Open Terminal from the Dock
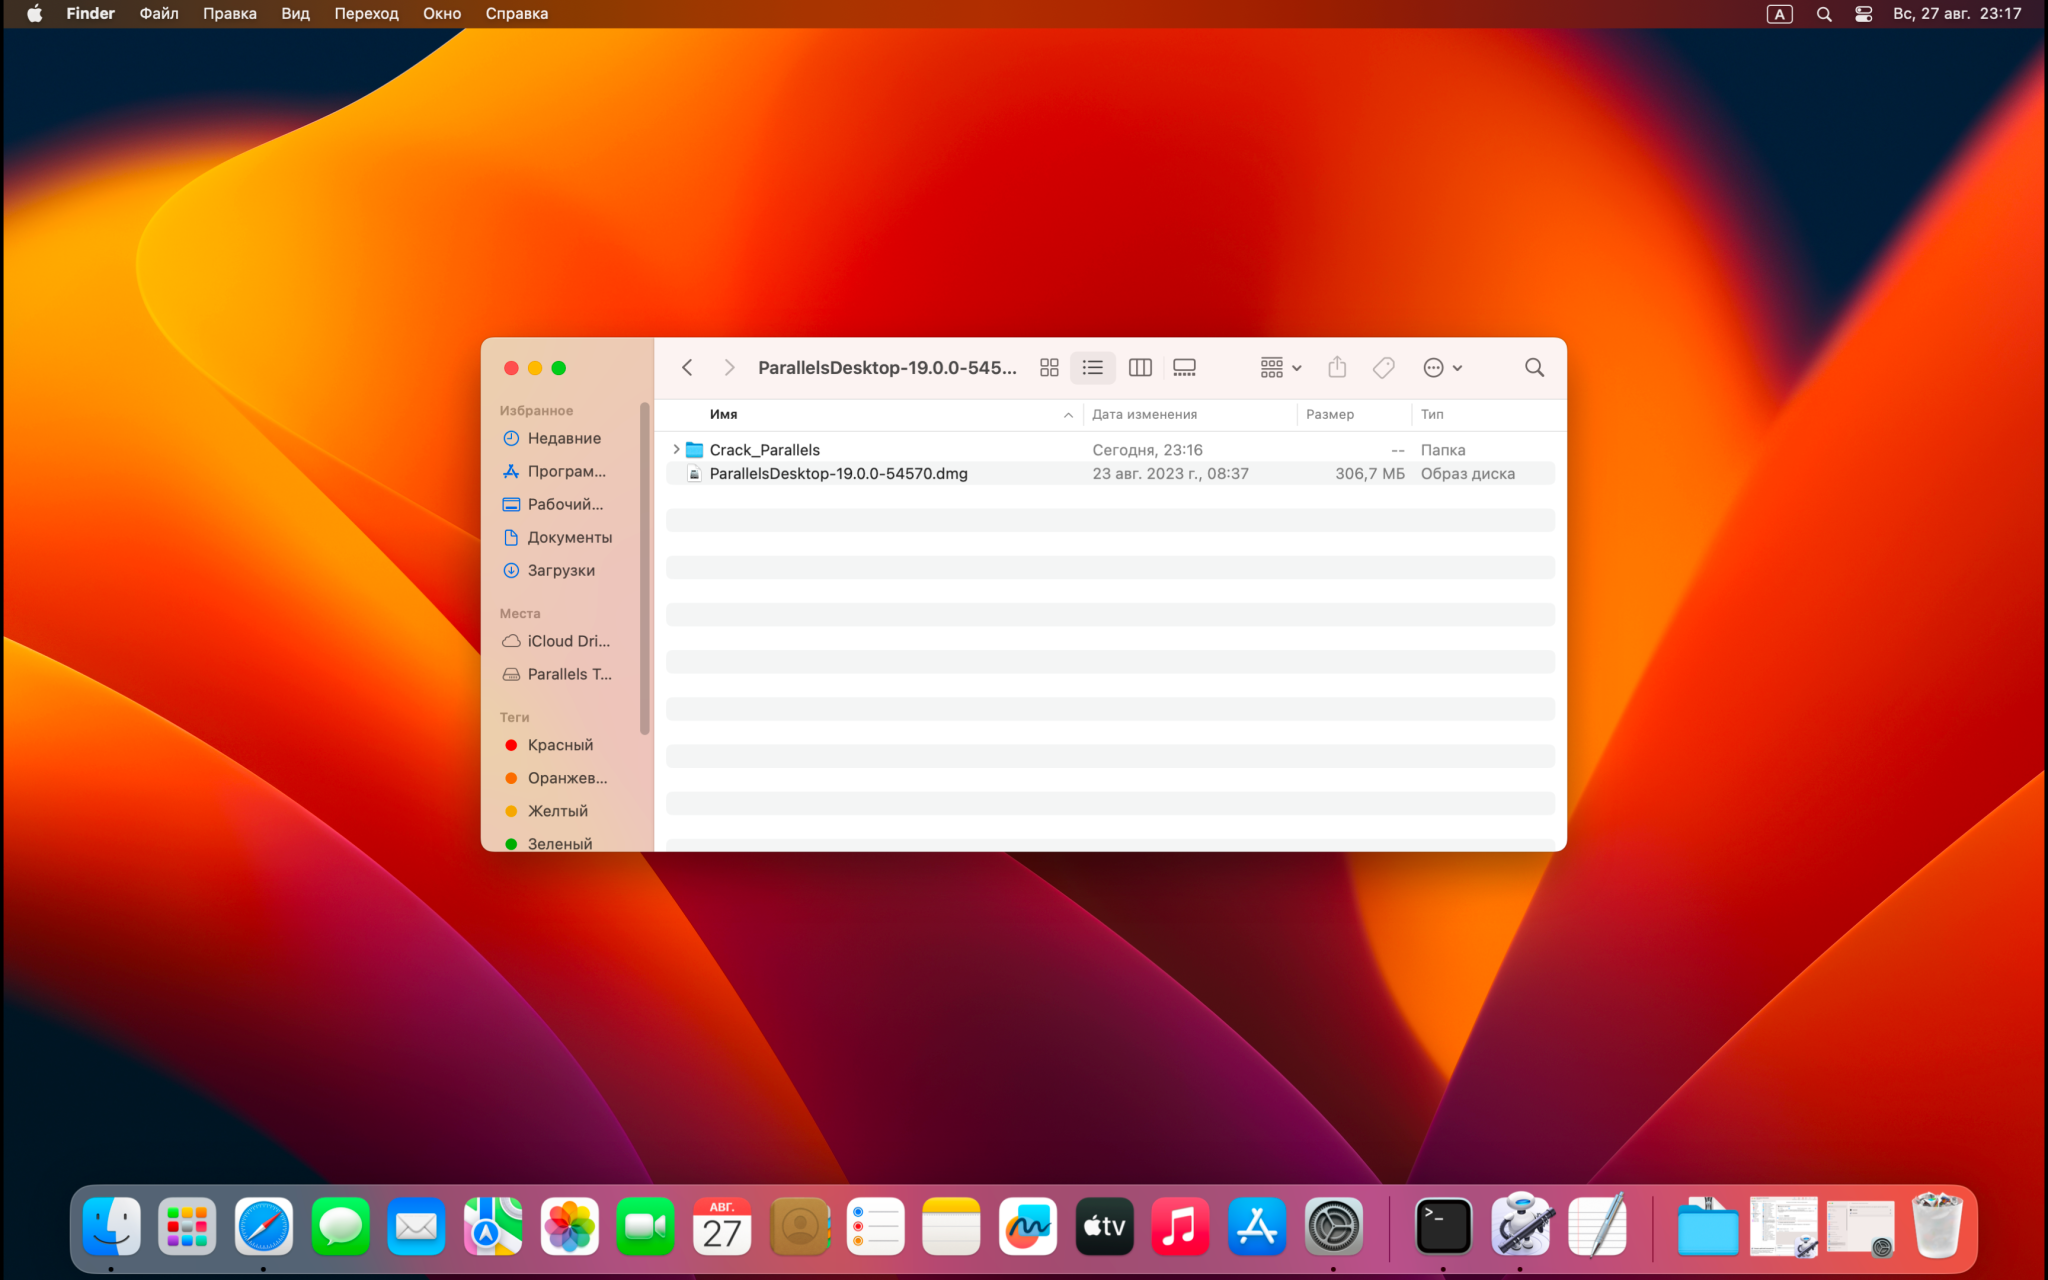This screenshot has width=2048, height=1280. 1444,1226
